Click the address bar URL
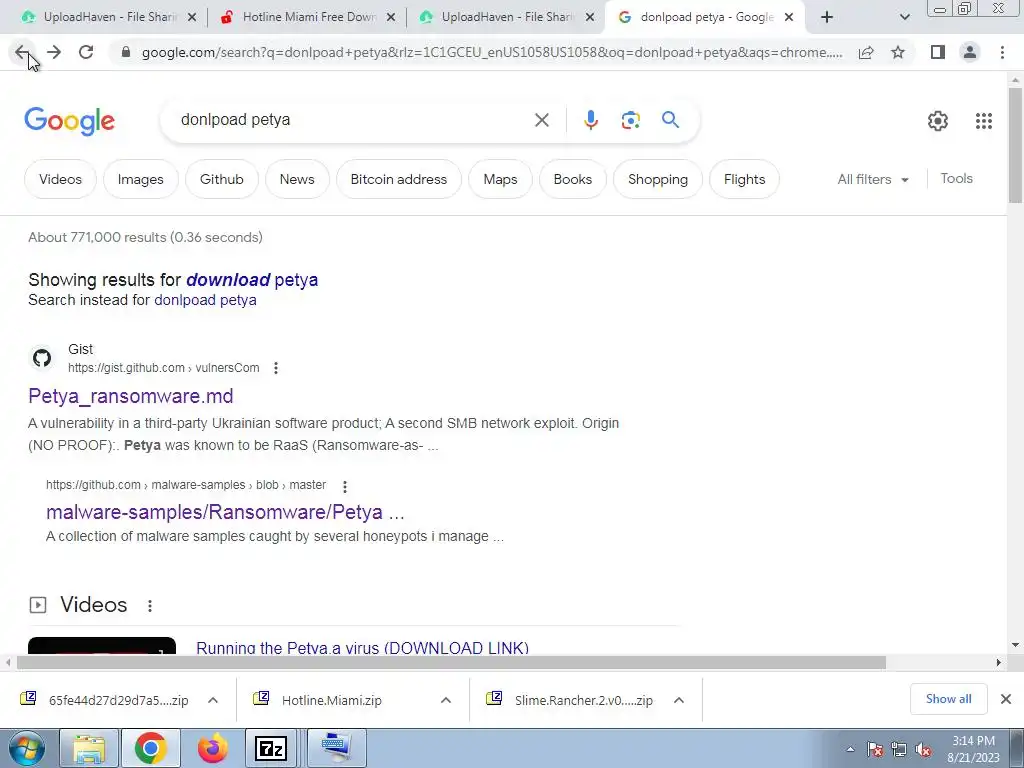The width and height of the screenshot is (1024, 768). click(x=491, y=52)
